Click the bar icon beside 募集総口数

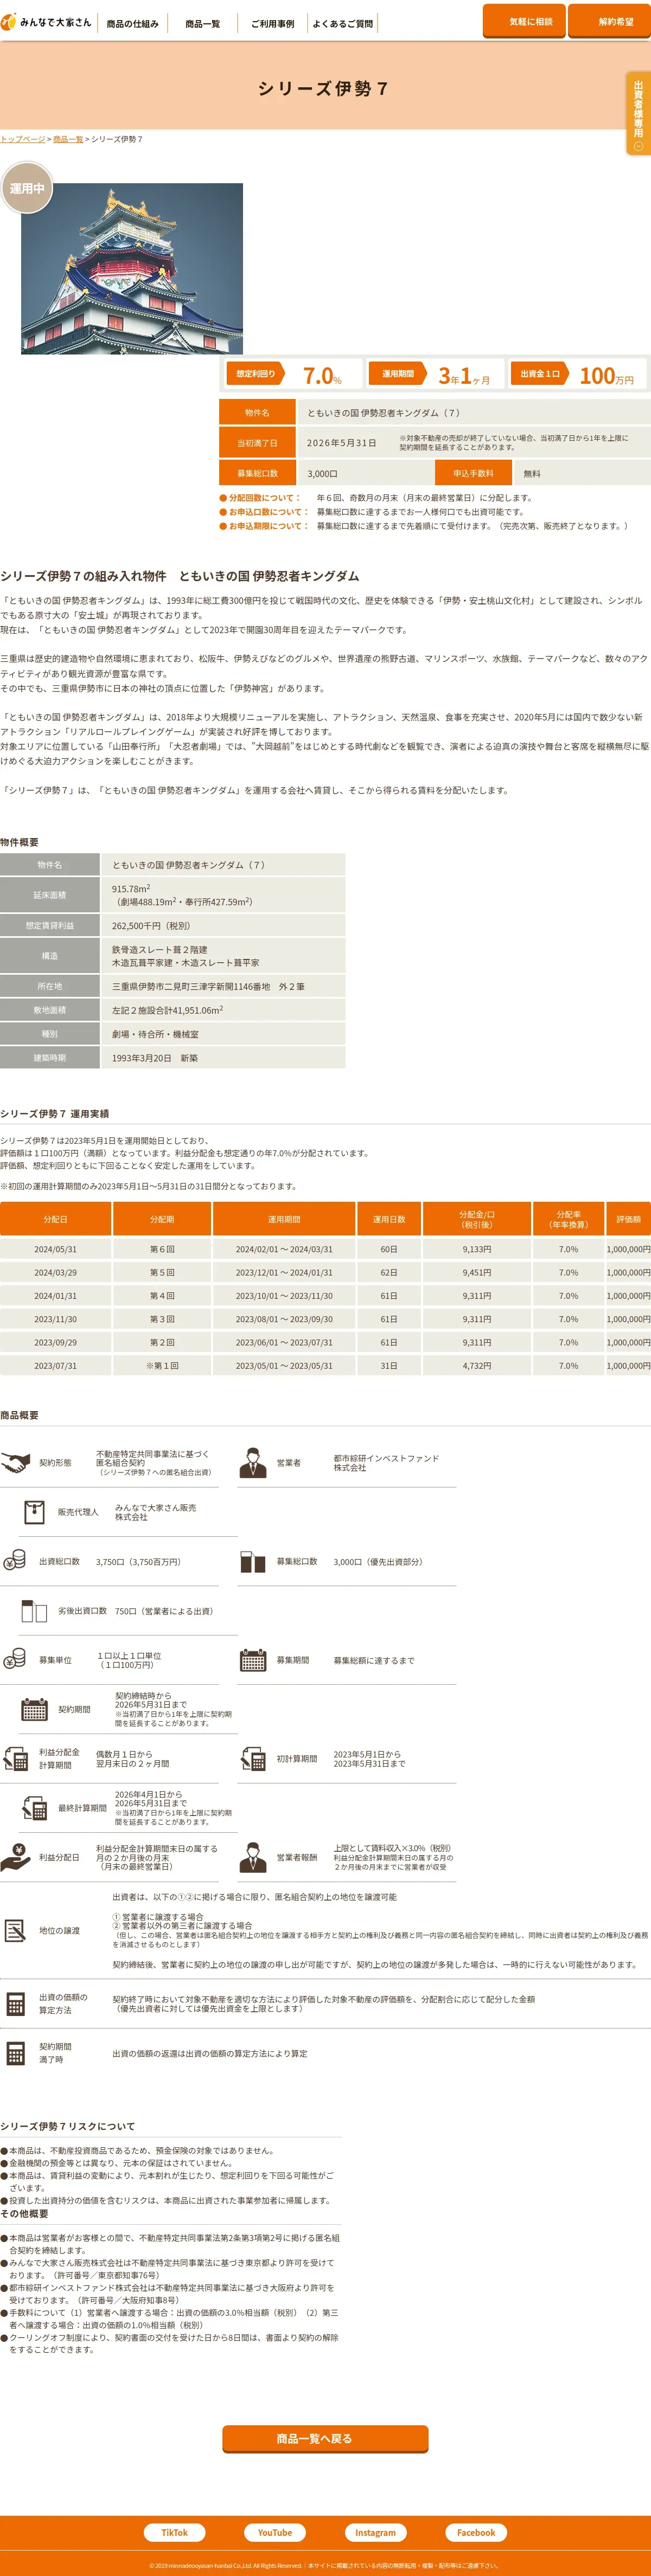pos(253,1562)
